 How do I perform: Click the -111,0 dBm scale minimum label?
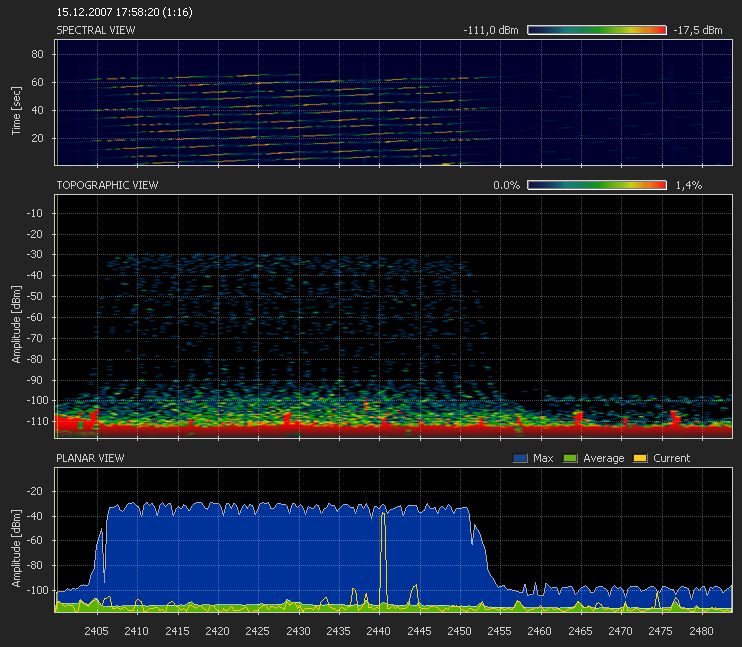[x=491, y=30]
